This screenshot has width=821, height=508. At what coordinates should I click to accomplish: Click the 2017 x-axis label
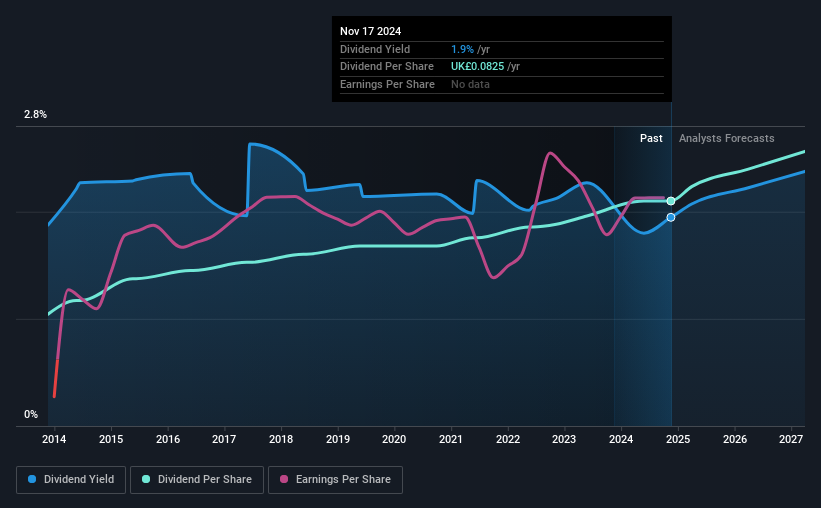(224, 439)
